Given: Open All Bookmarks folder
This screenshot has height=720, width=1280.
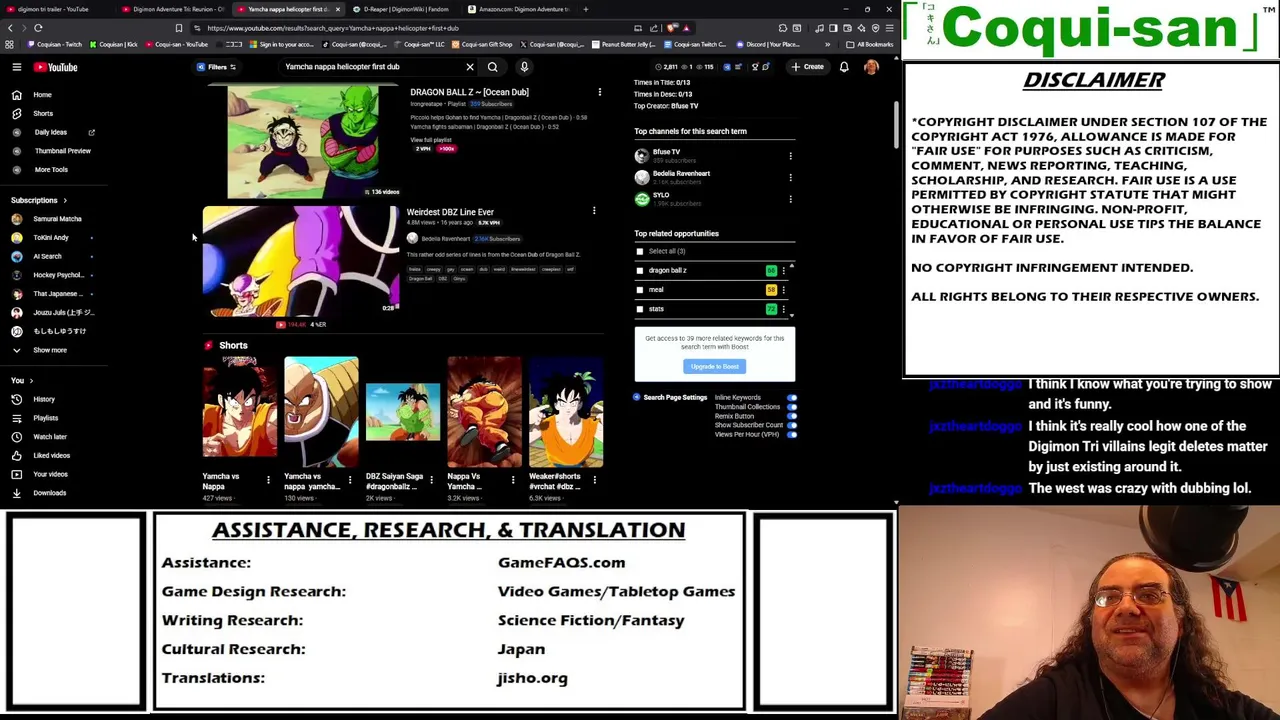Looking at the screenshot, I should tap(869, 44).
